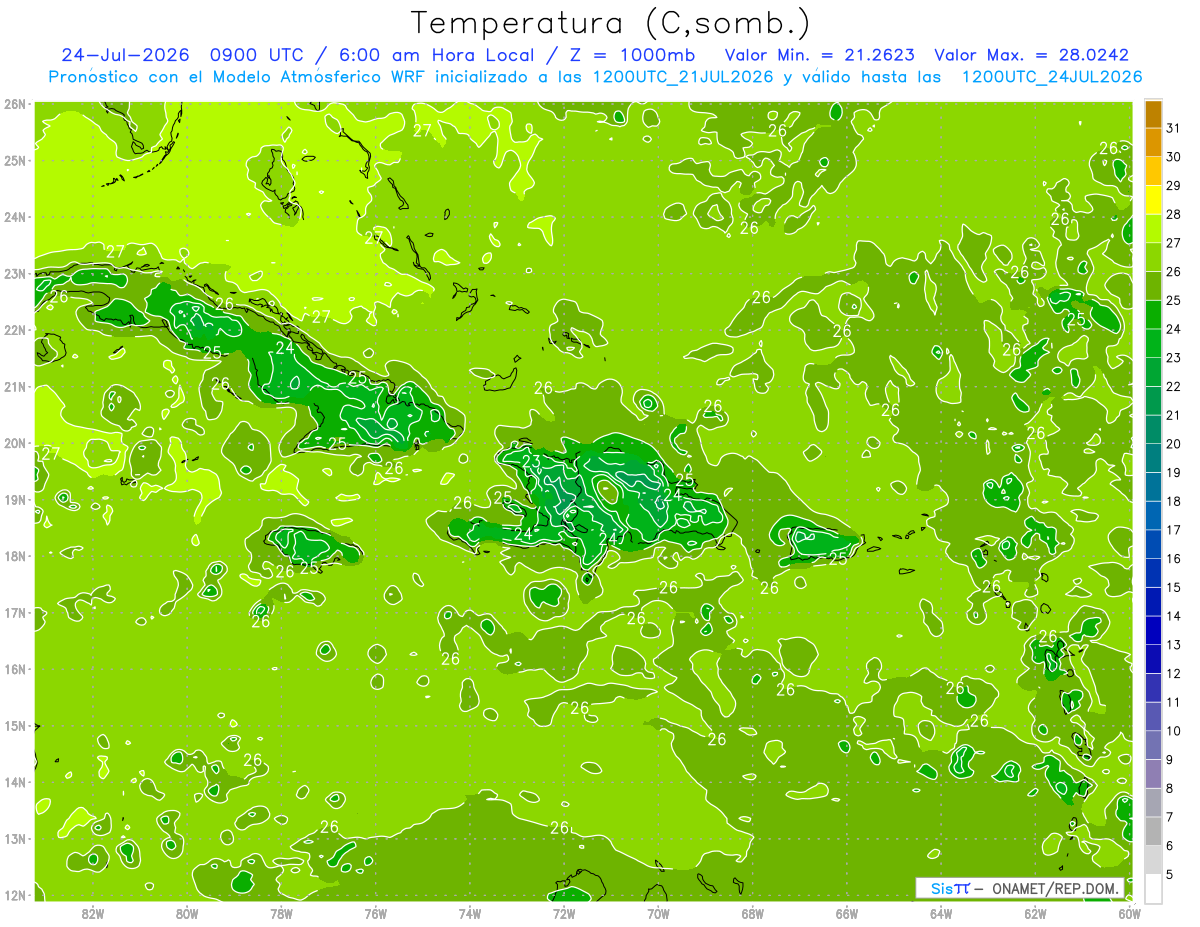
Task: Pick the blue legend swatch between 15 and 16
Action: tap(1153, 573)
